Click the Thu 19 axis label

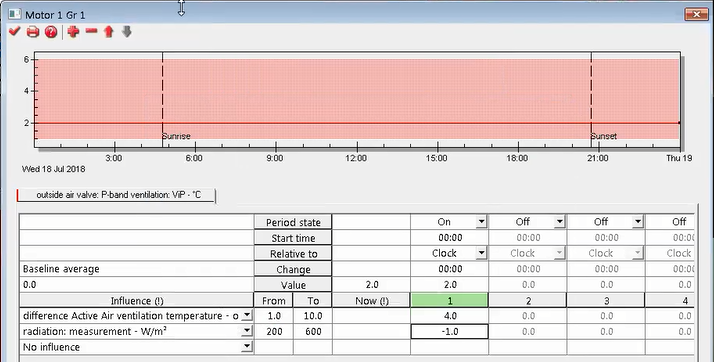pyautogui.click(x=679, y=158)
